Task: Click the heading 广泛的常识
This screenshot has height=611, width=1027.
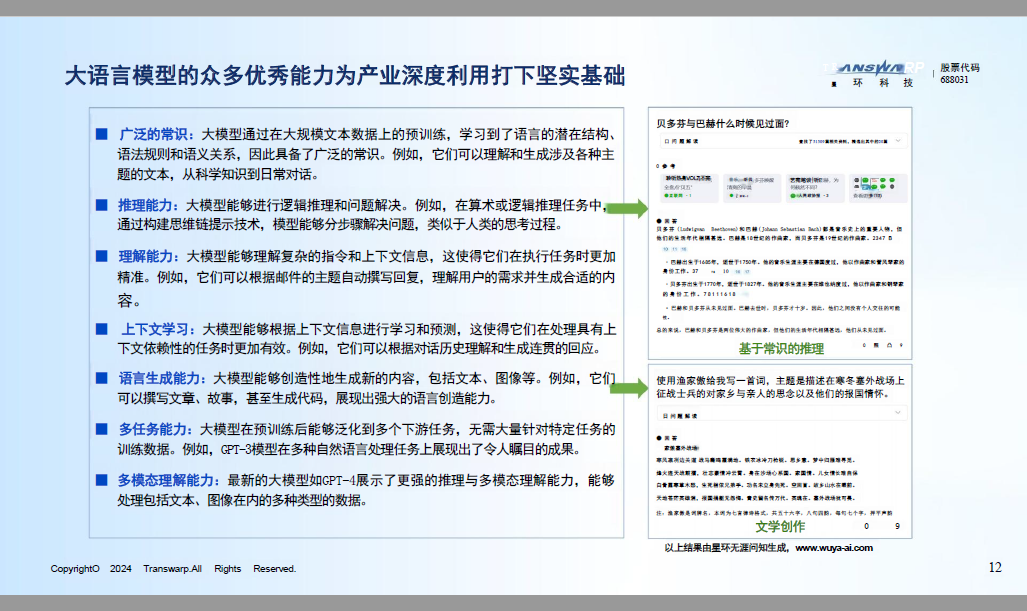Action: pyautogui.click(x=155, y=134)
